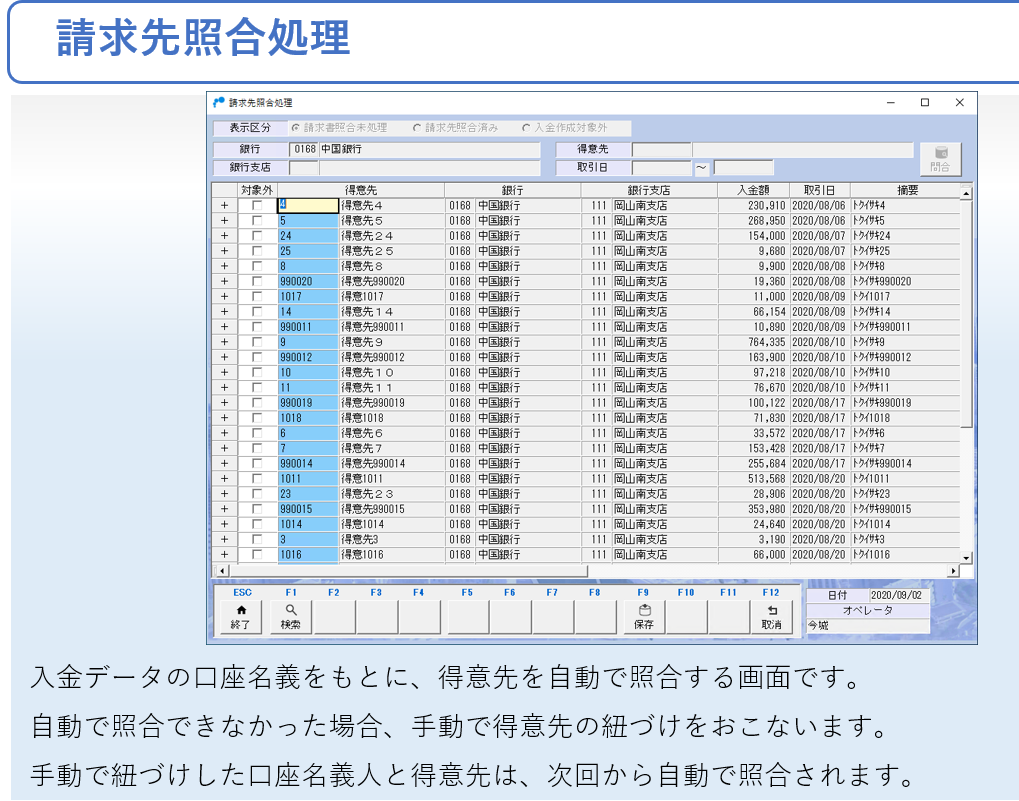Select the 入金作成対象外 radio button
The width and height of the screenshot is (1019, 801).
click(x=526, y=128)
